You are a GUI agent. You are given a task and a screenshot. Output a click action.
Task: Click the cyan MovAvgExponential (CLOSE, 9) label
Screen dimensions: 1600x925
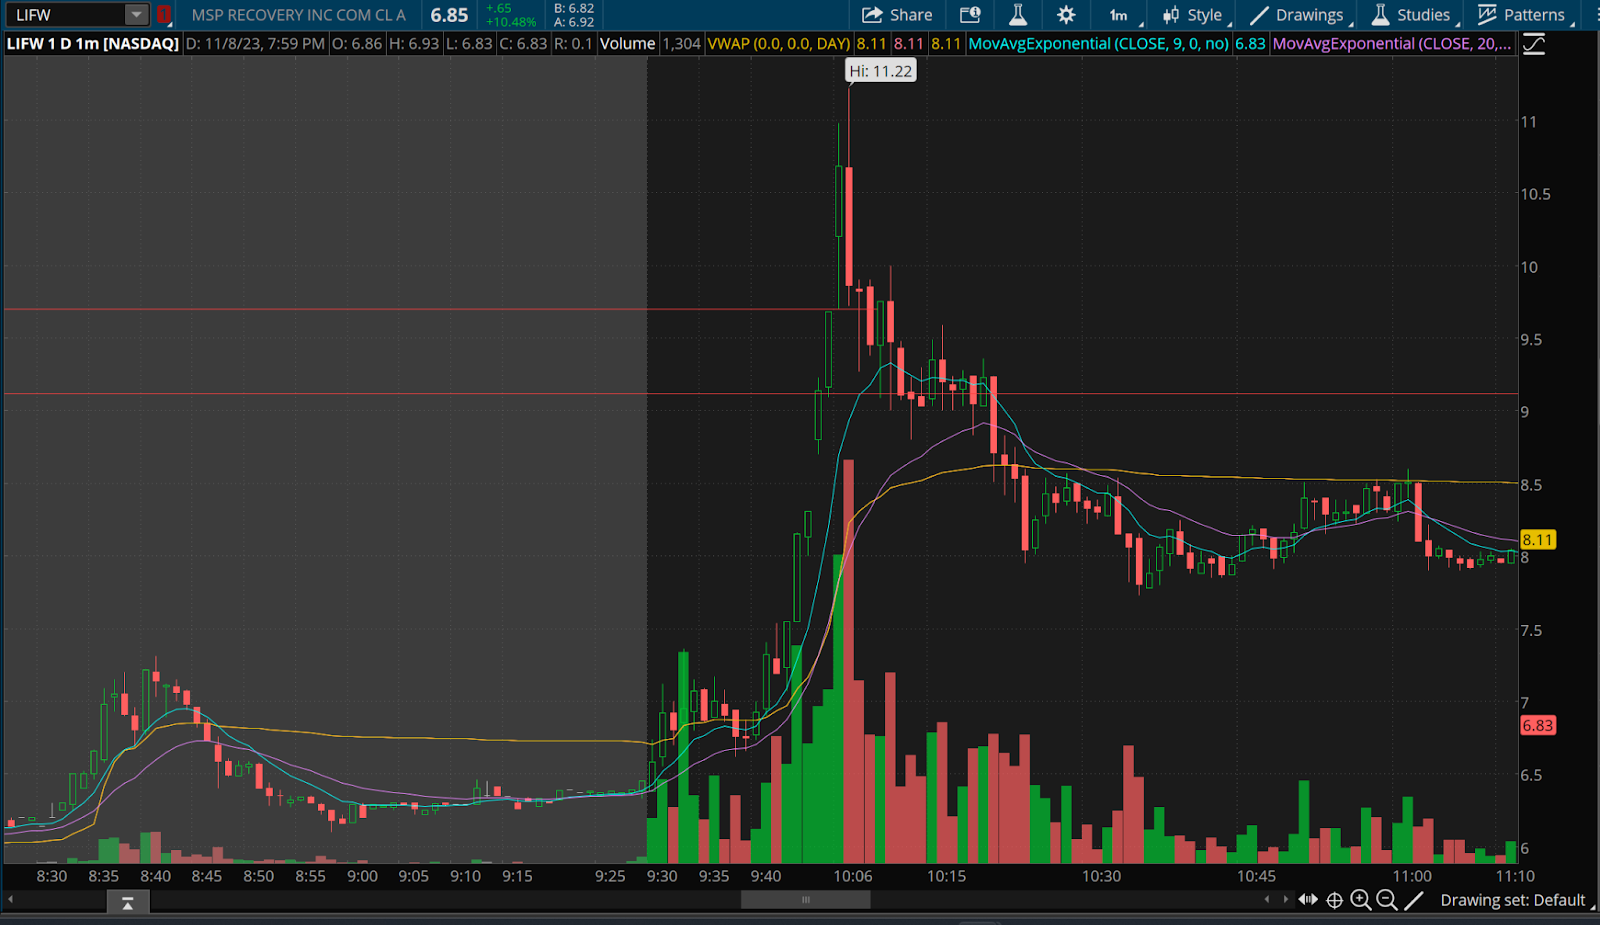[1099, 44]
